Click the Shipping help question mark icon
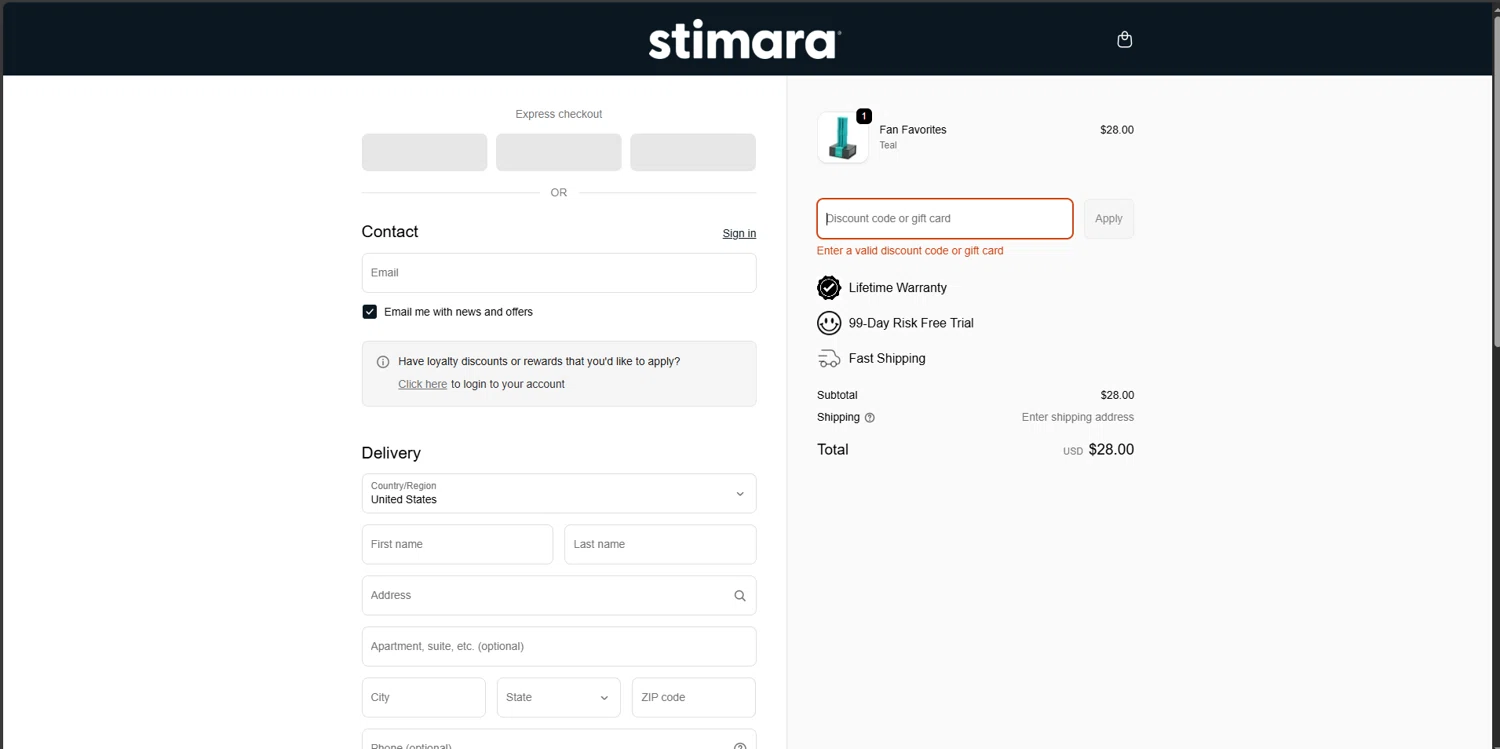Screen dimensions: 1500x749 click(870, 418)
